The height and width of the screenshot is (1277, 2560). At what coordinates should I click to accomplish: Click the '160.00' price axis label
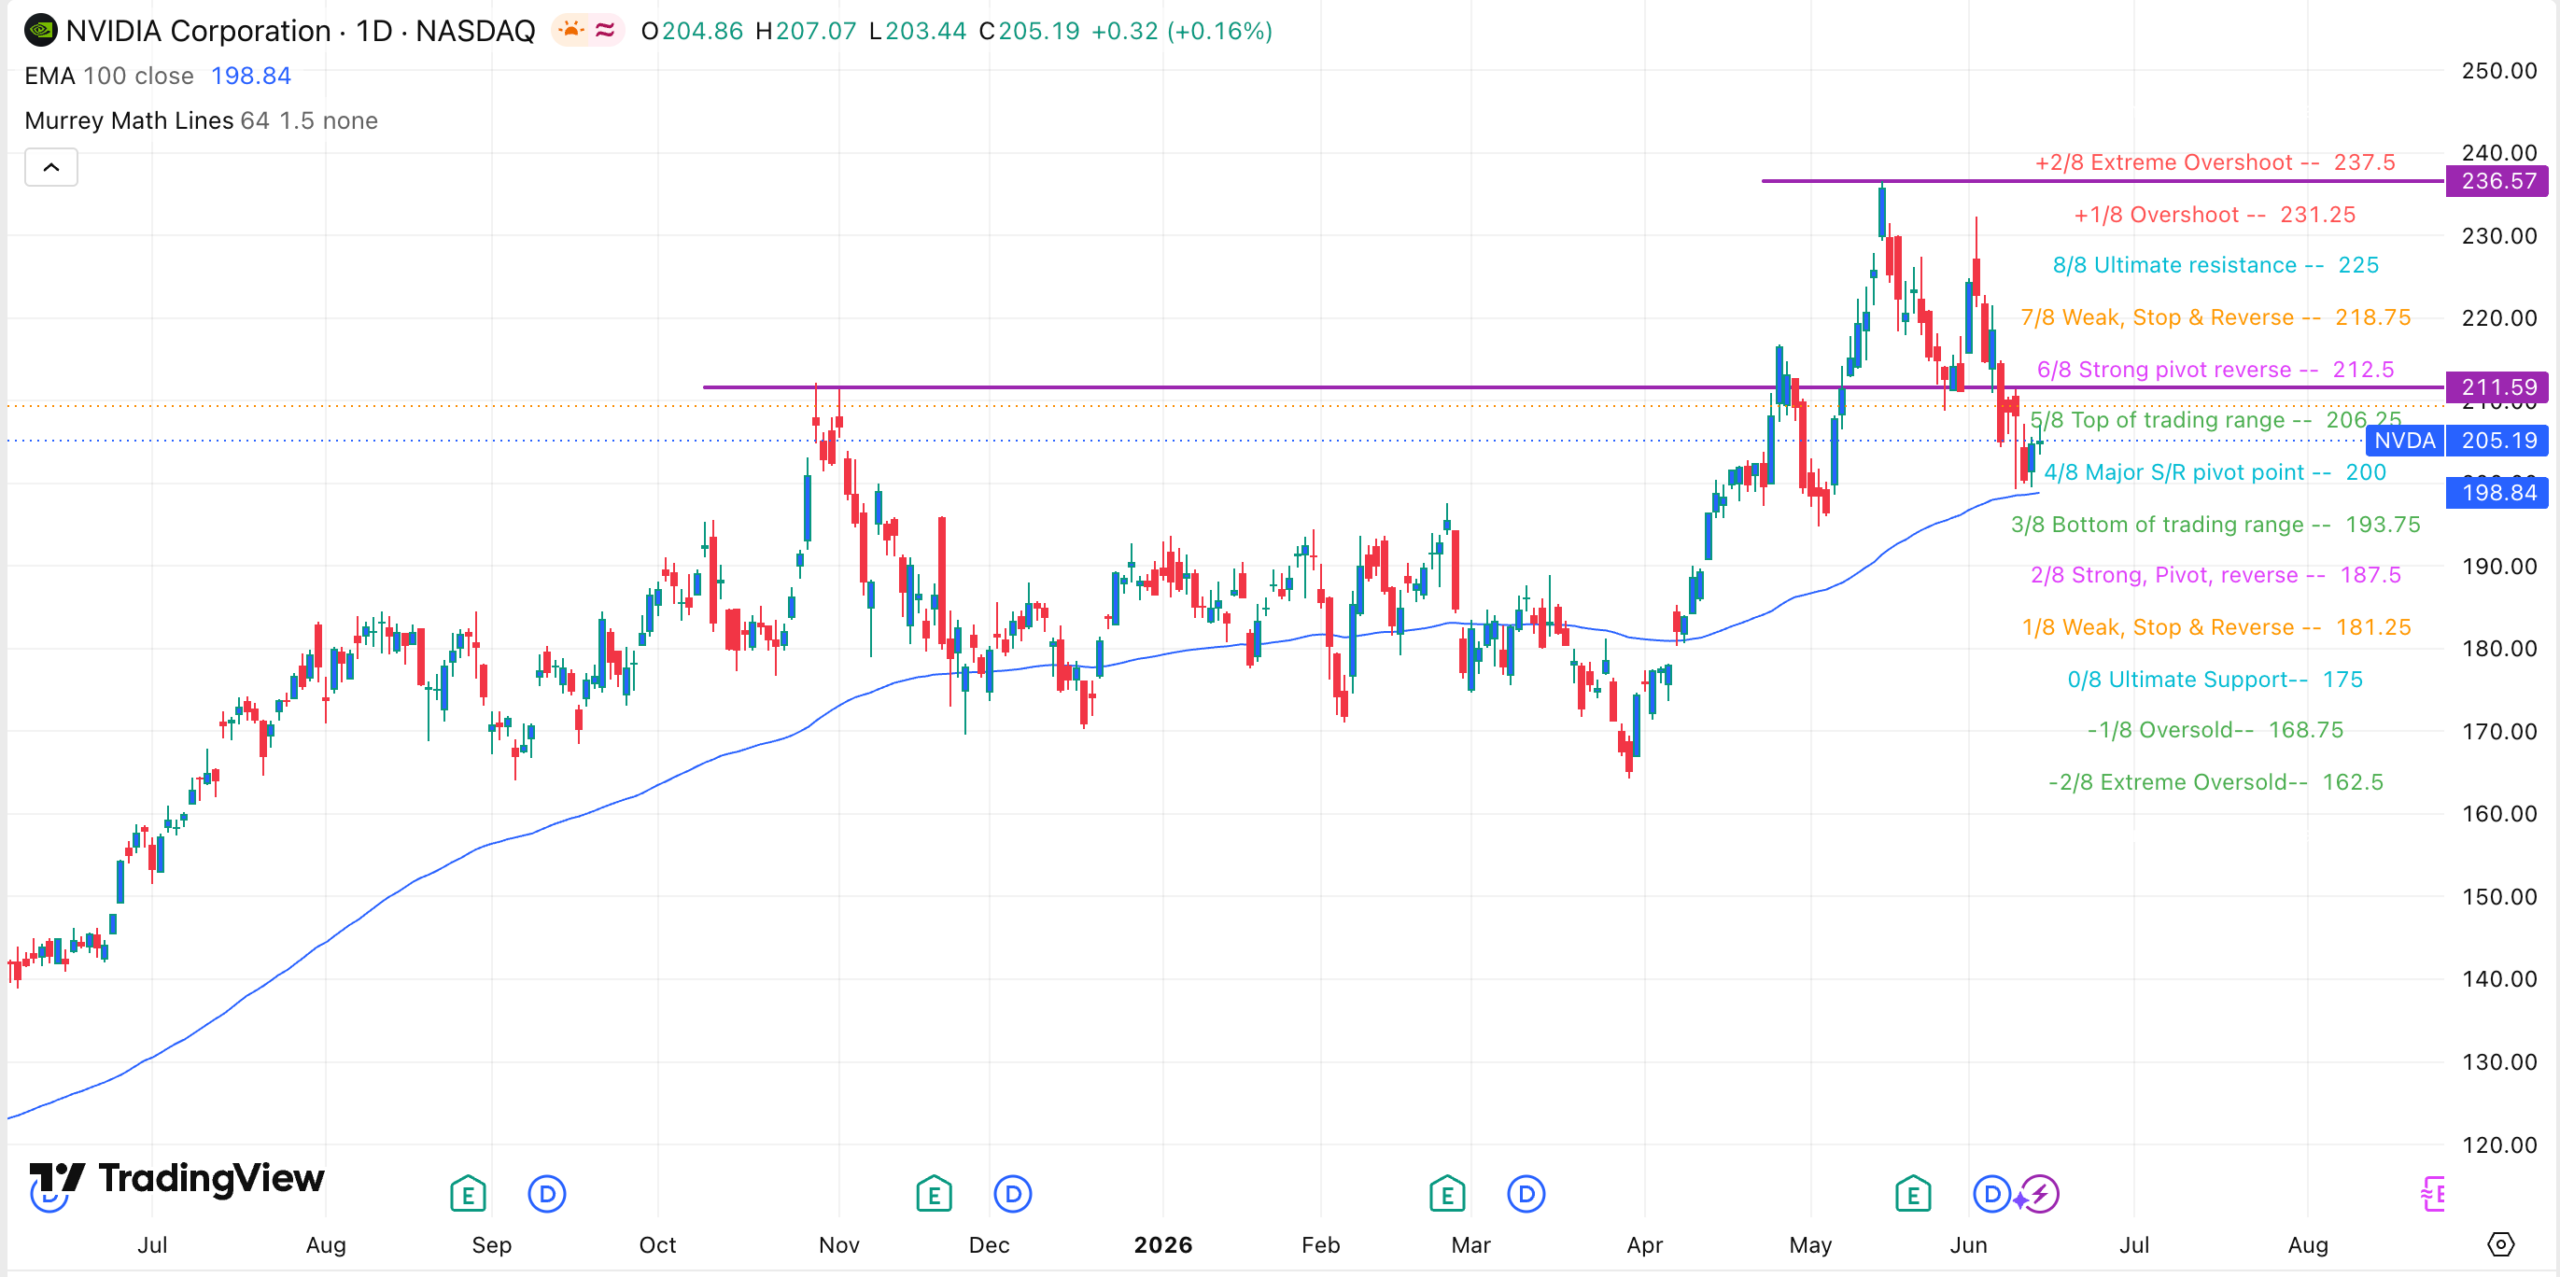pos(2499,814)
